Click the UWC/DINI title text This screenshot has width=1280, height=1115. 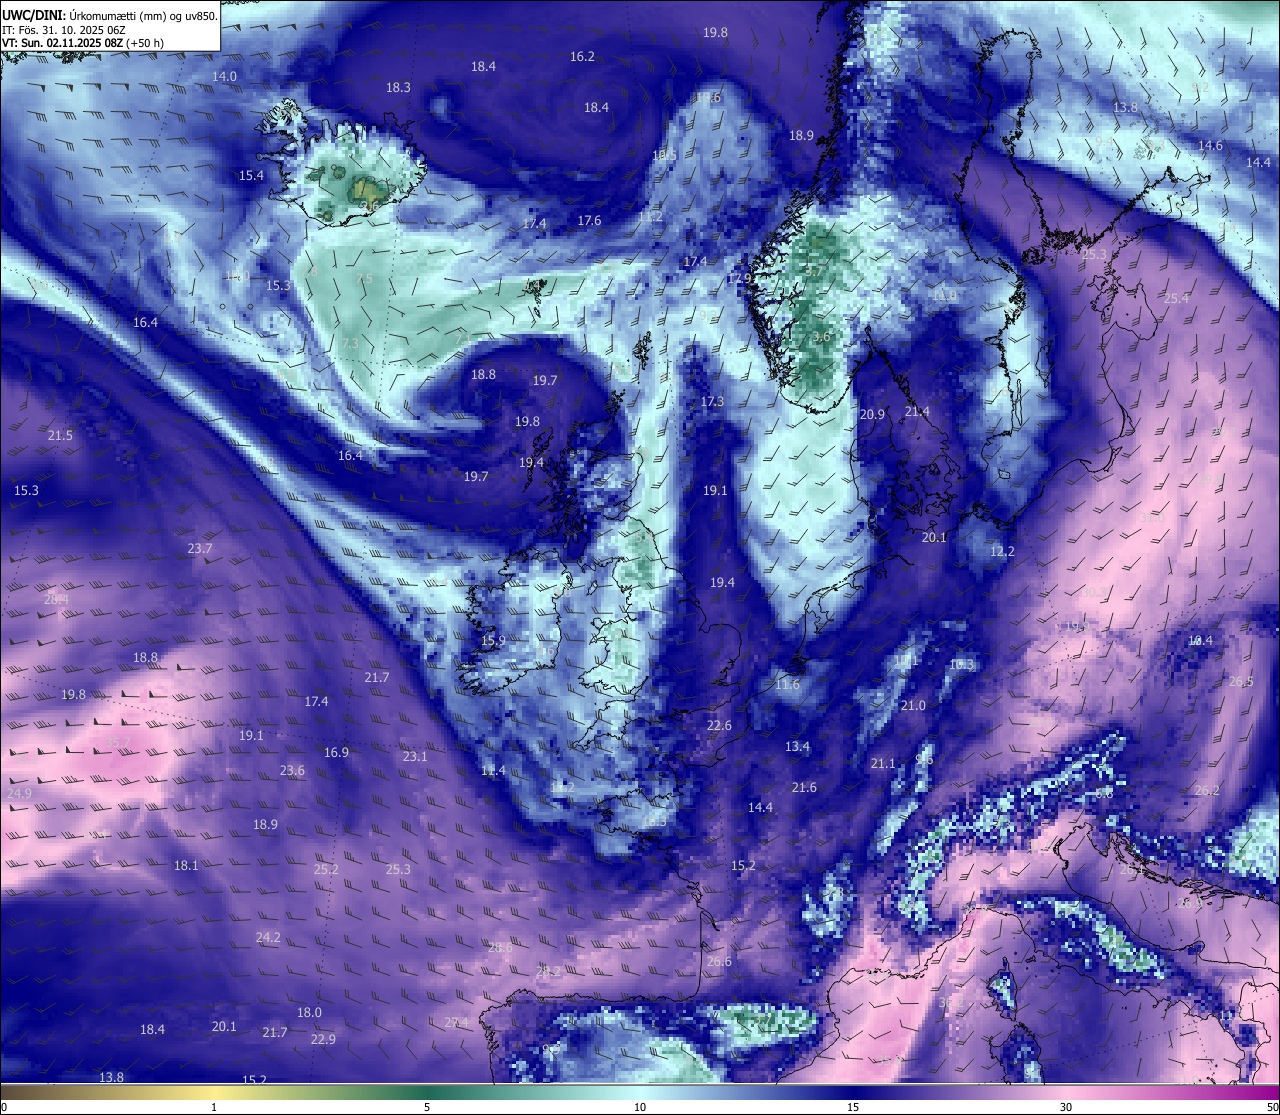click(34, 15)
